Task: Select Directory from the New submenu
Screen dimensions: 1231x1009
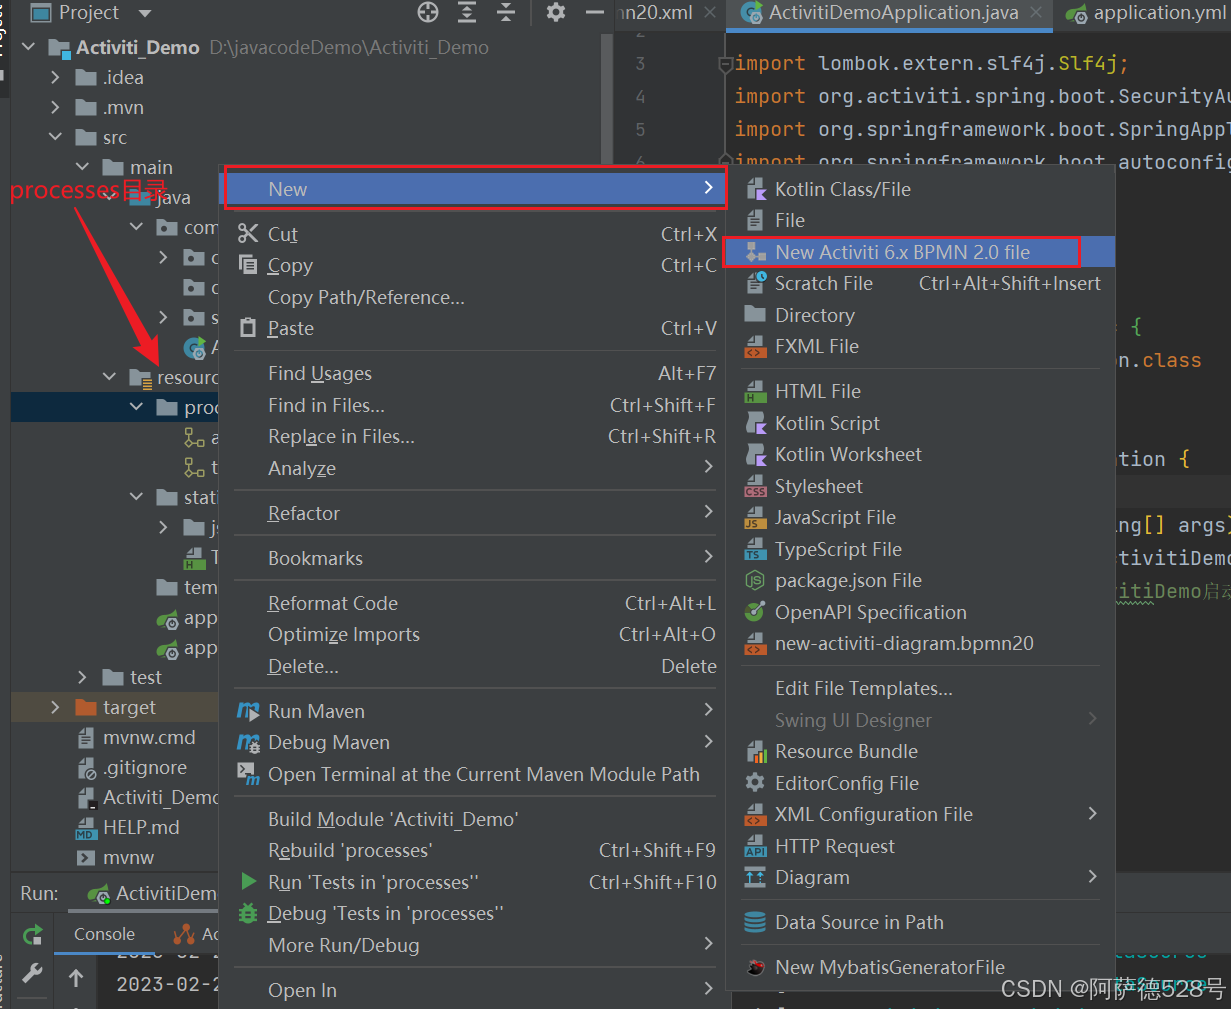Action: pos(816,315)
